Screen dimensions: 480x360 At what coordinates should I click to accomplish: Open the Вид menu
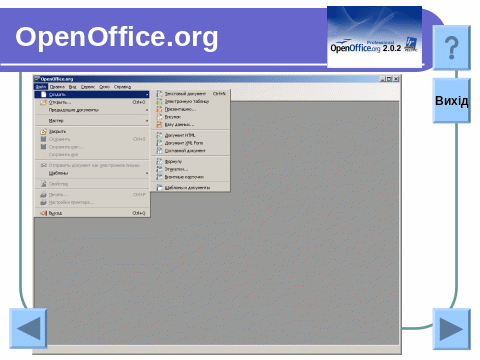click(x=73, y=87)
